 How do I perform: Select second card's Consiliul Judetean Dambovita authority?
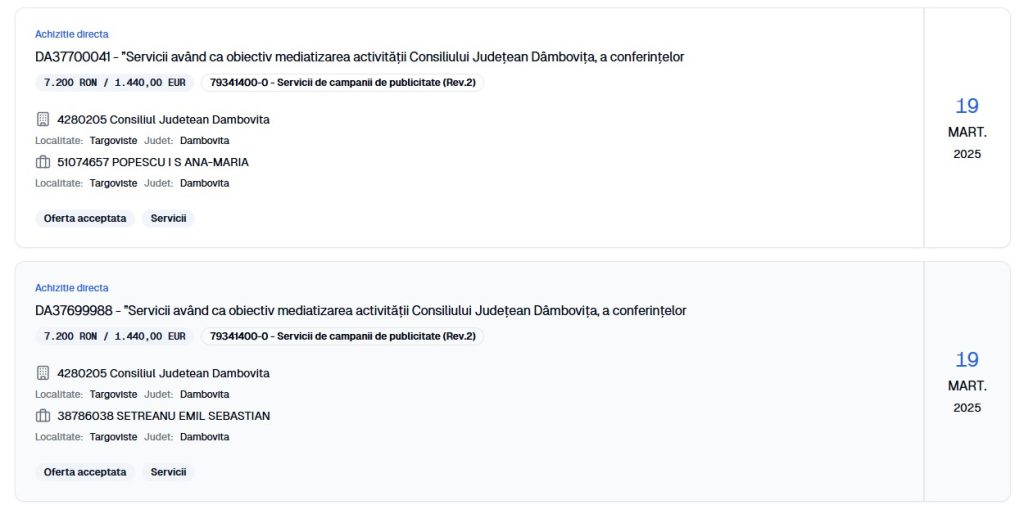(x=163, y=373)
